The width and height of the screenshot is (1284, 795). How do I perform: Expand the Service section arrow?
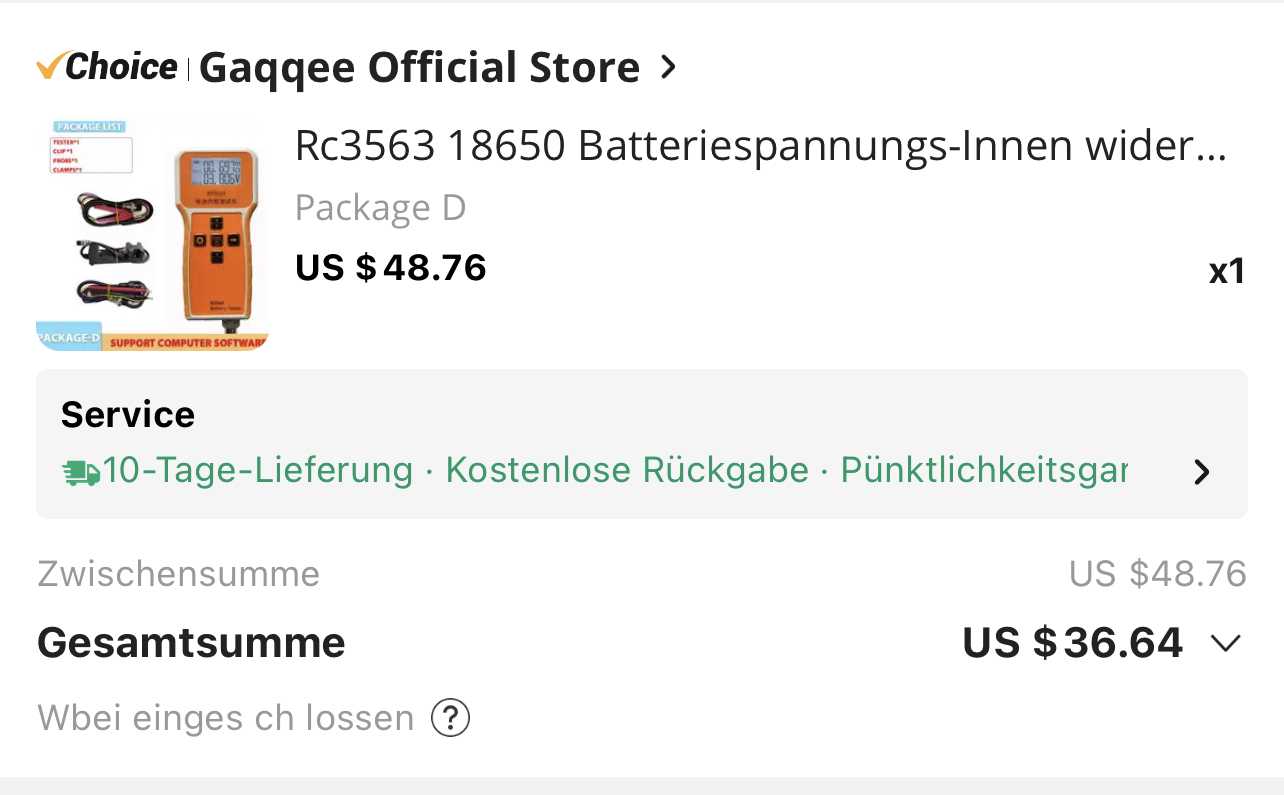point(1202,472)
